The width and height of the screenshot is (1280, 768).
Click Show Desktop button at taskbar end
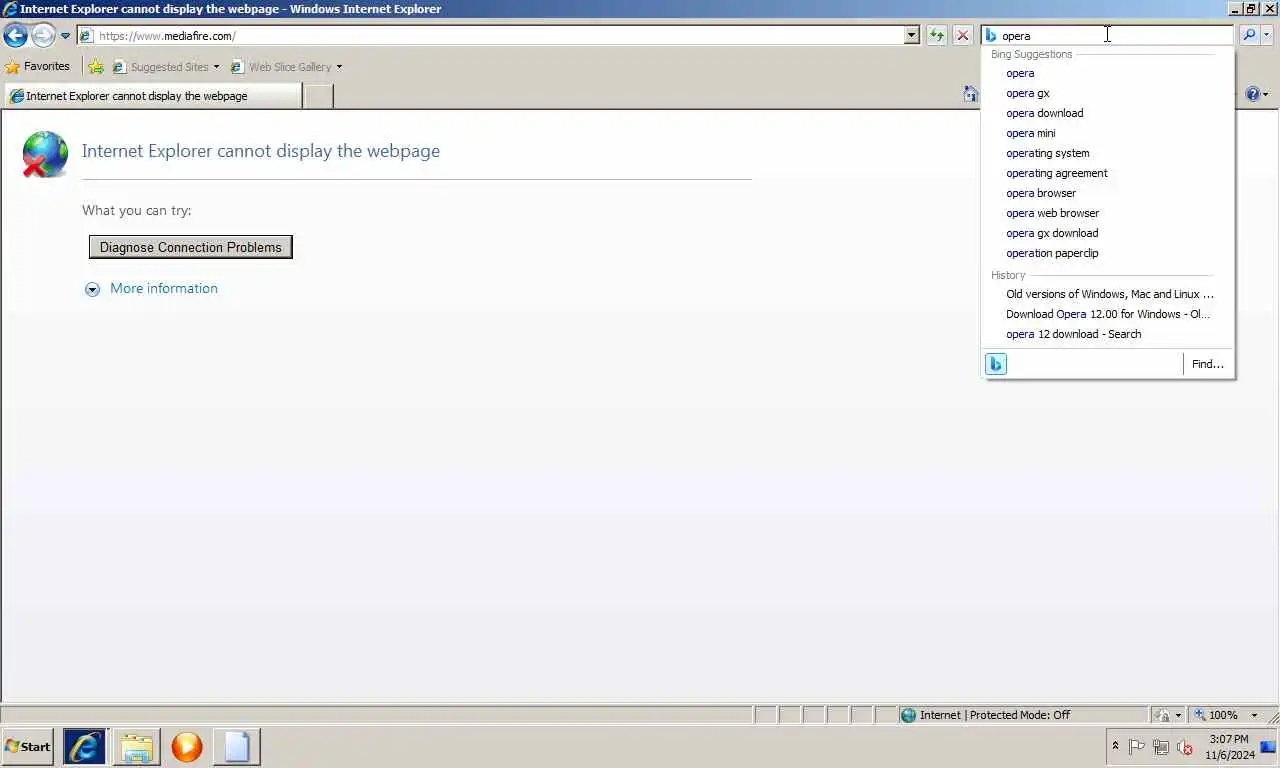[x=1270, y=747]
